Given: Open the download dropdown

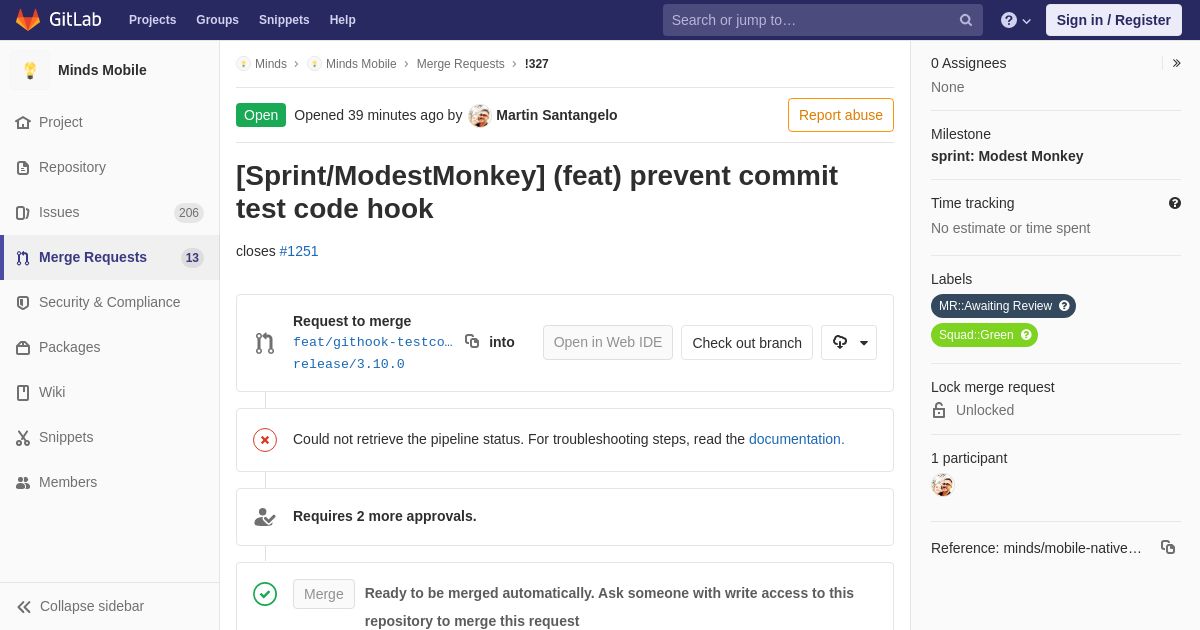Looking at the screenshot, I should (x=849, y=342).
